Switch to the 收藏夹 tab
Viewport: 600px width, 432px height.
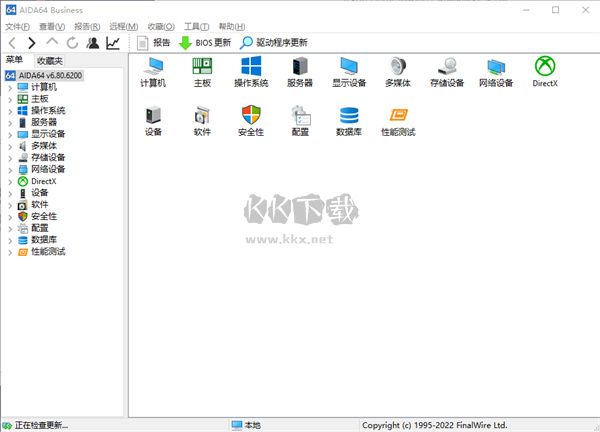click(x=50, y=61)
